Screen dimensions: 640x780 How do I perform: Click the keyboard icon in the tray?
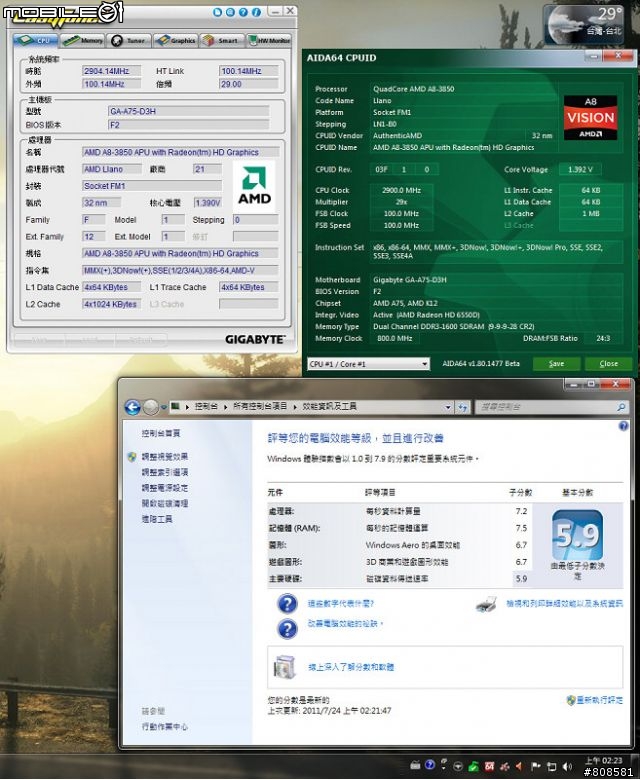click(x=415, y=765)
